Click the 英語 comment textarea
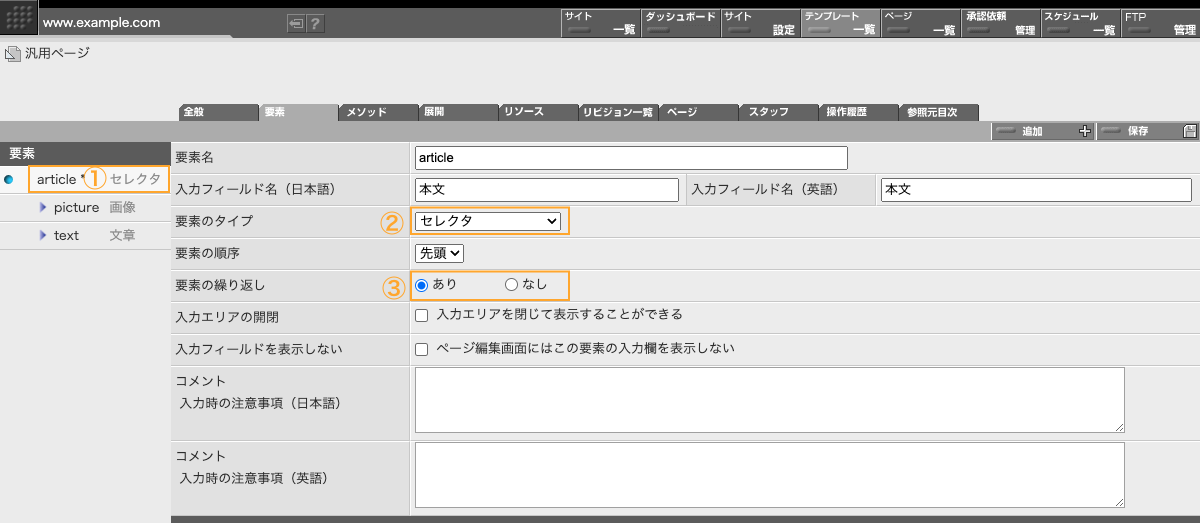The image size is (1200, 523). [x=770, y=476]
